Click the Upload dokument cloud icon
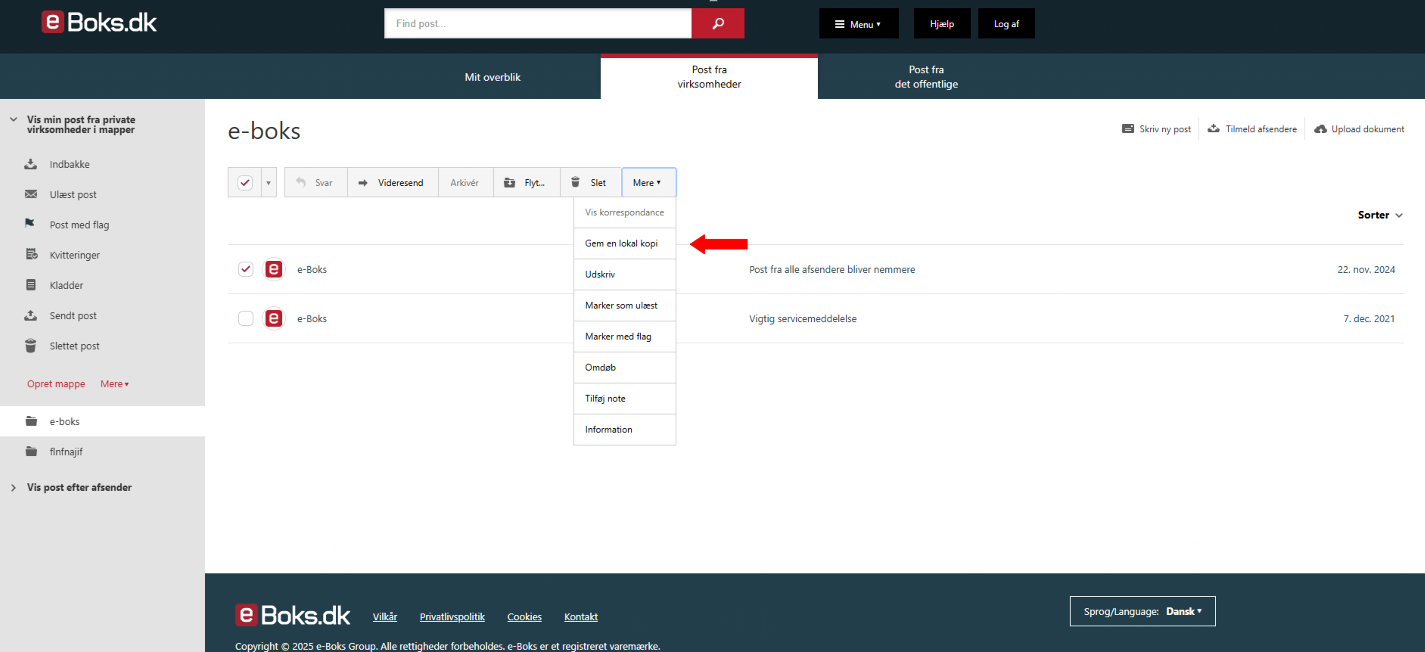Screen dimensions: 1425x652 (1320, 129)
